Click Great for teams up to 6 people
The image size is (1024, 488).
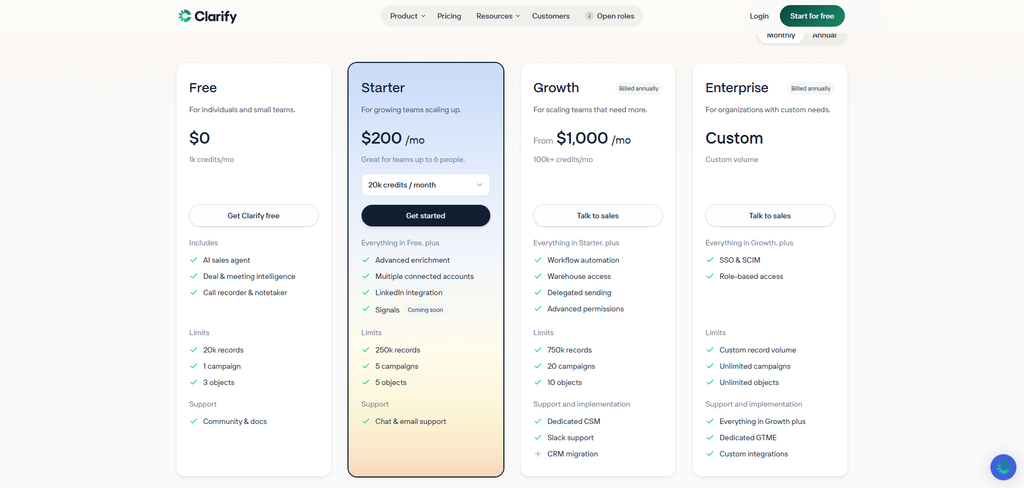413,159
